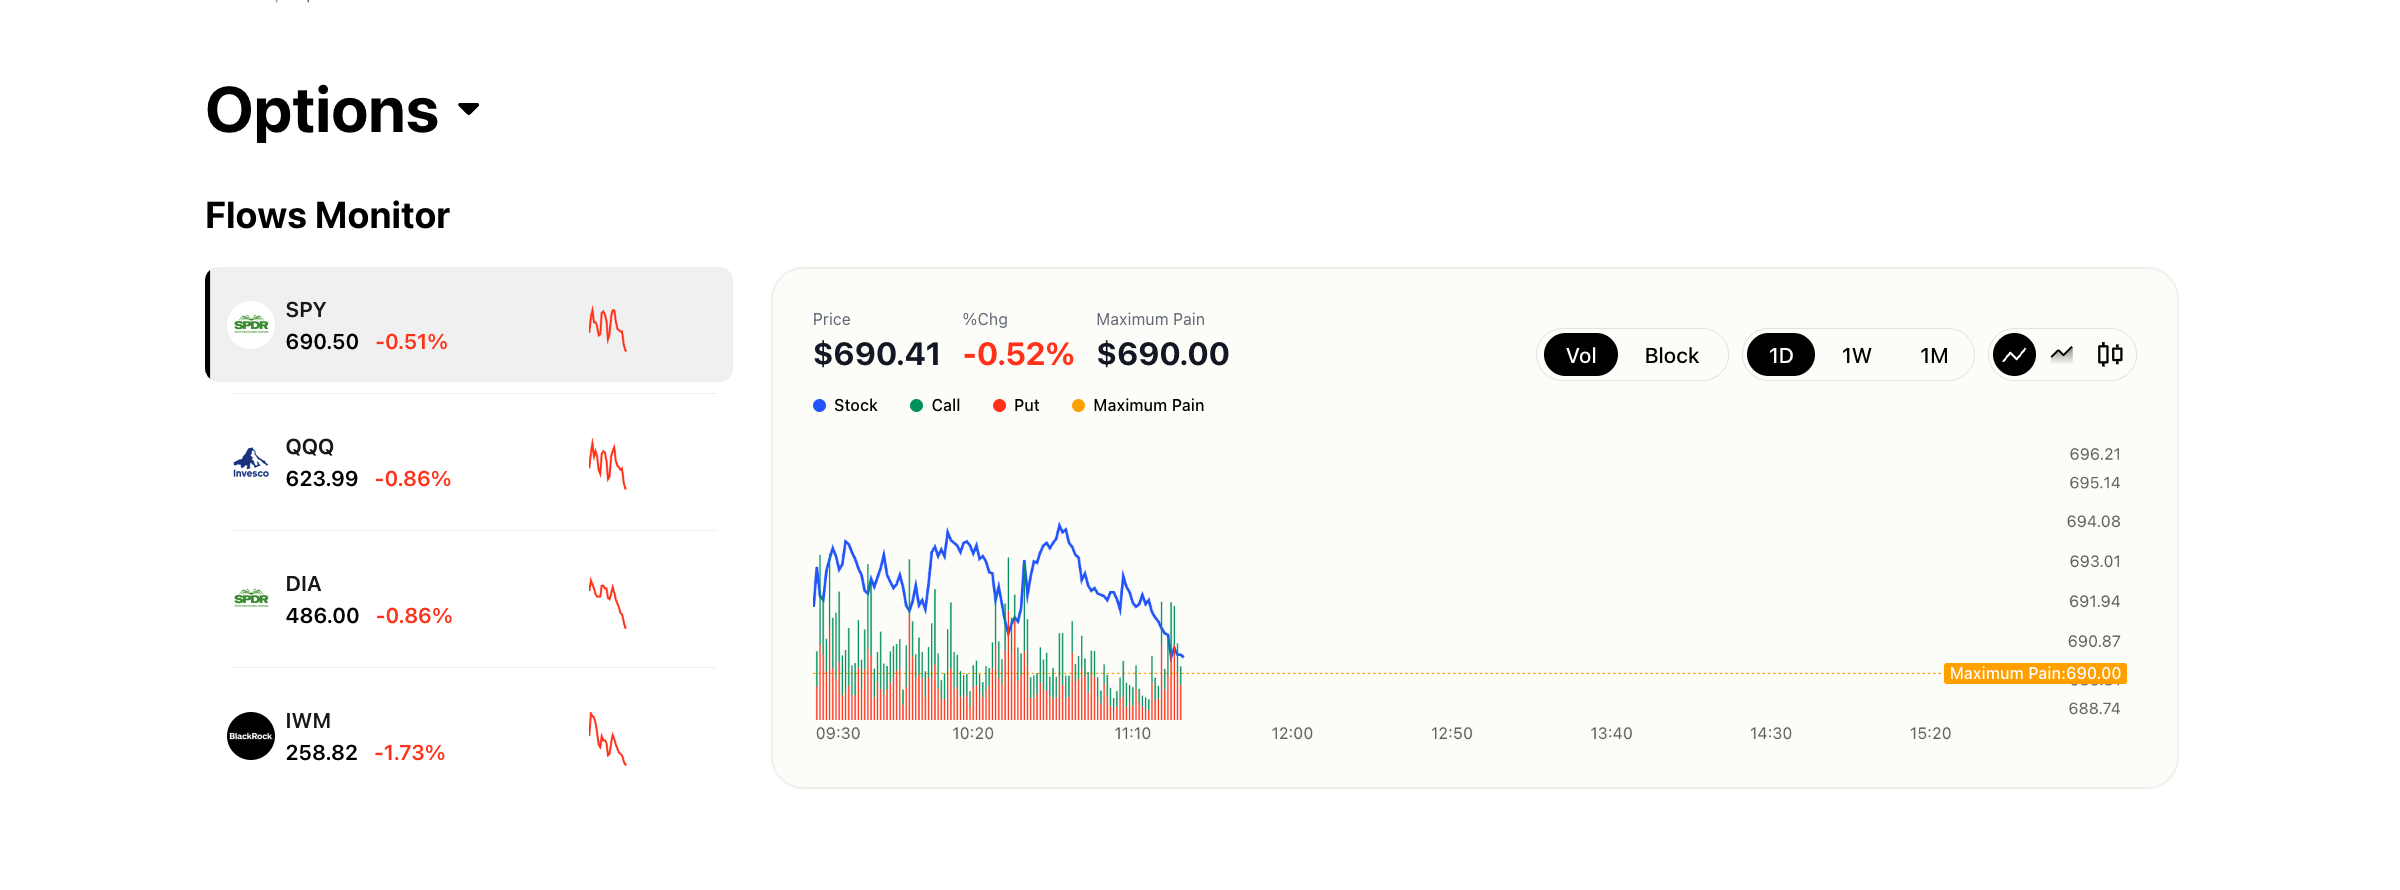Screen dimensions: 2400x890
Task: Click the Maximum Pain orange legend dot
Action: [x=1078, y=405]
